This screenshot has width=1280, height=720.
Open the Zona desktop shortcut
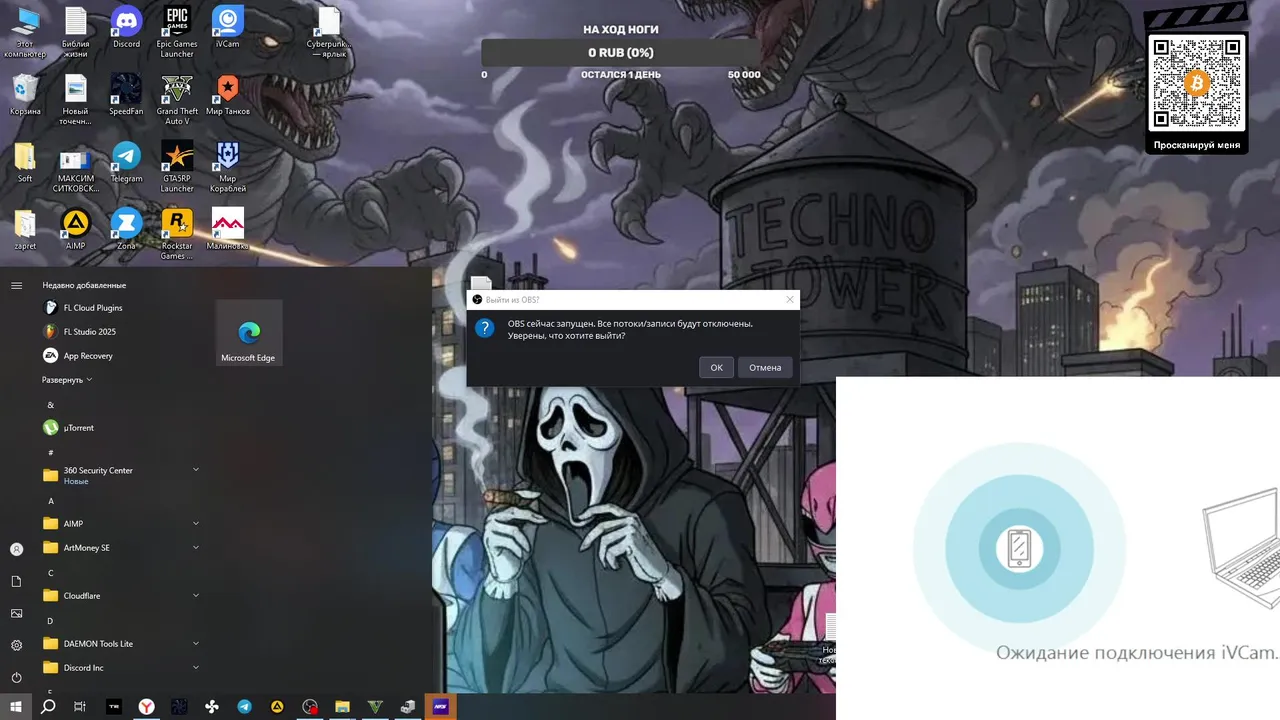126,229
